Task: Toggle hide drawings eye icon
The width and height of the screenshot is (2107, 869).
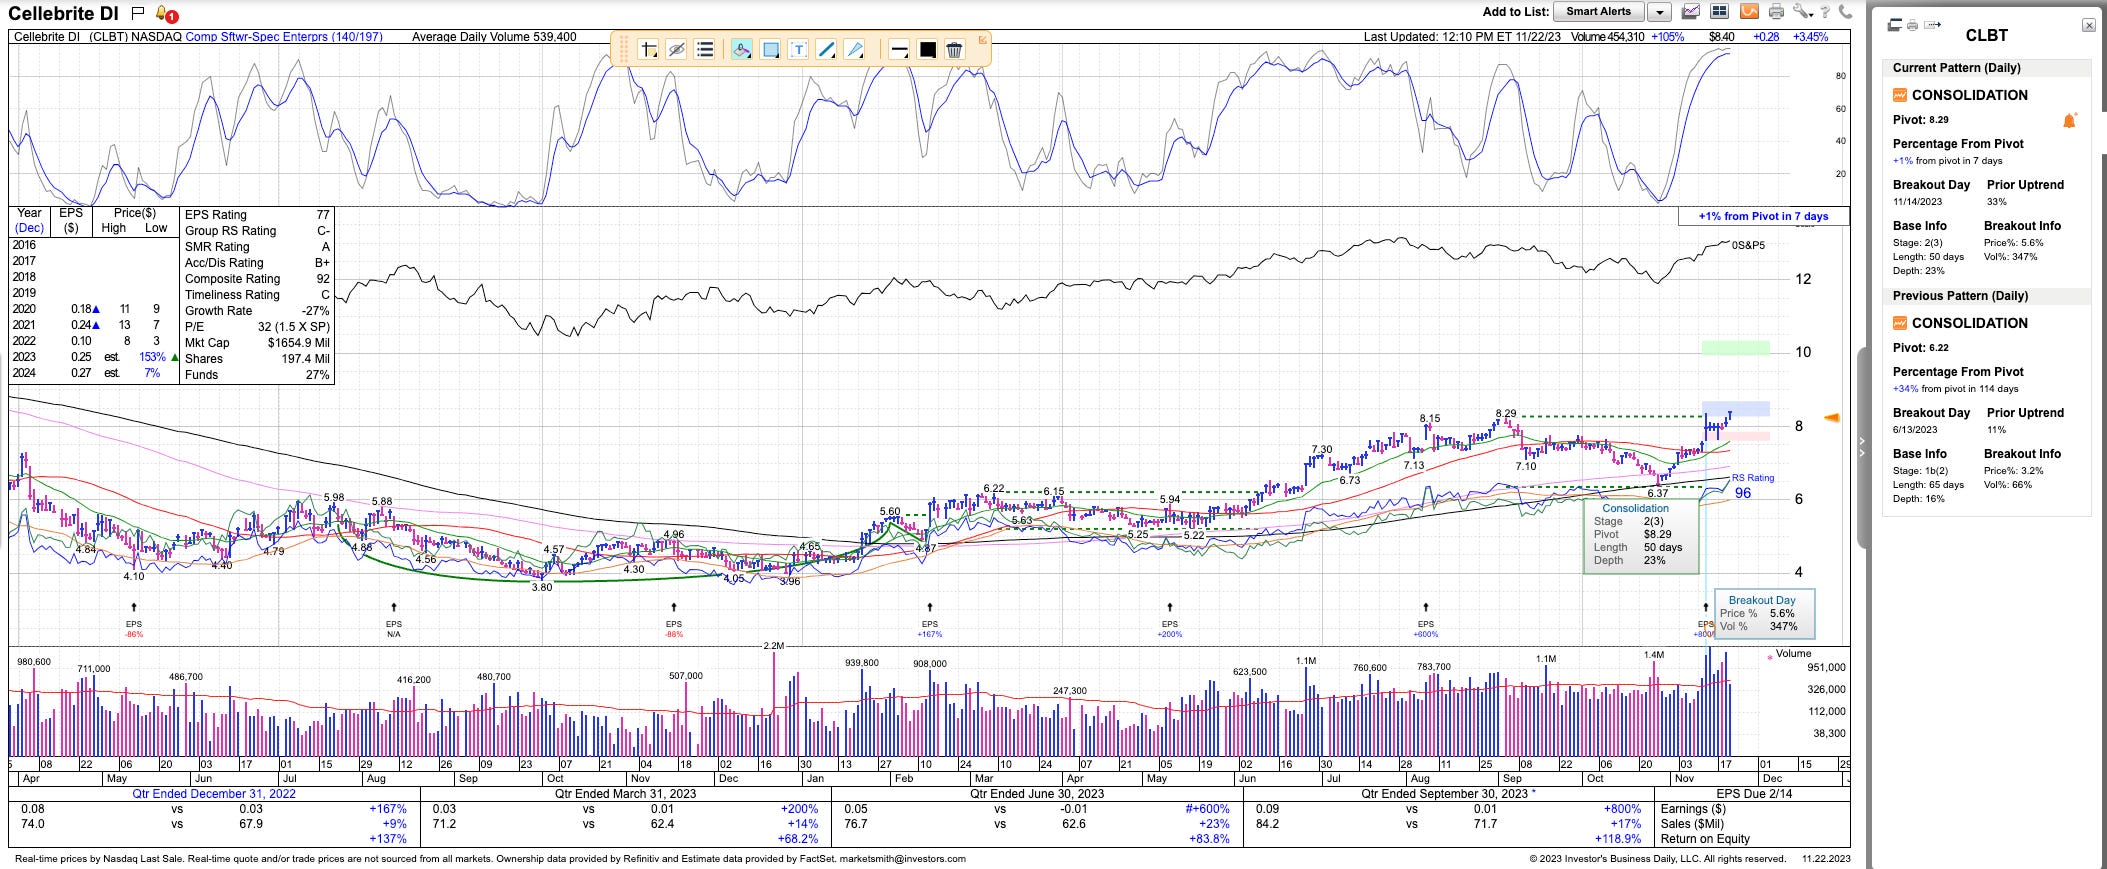Action: [x=676, y=49]
